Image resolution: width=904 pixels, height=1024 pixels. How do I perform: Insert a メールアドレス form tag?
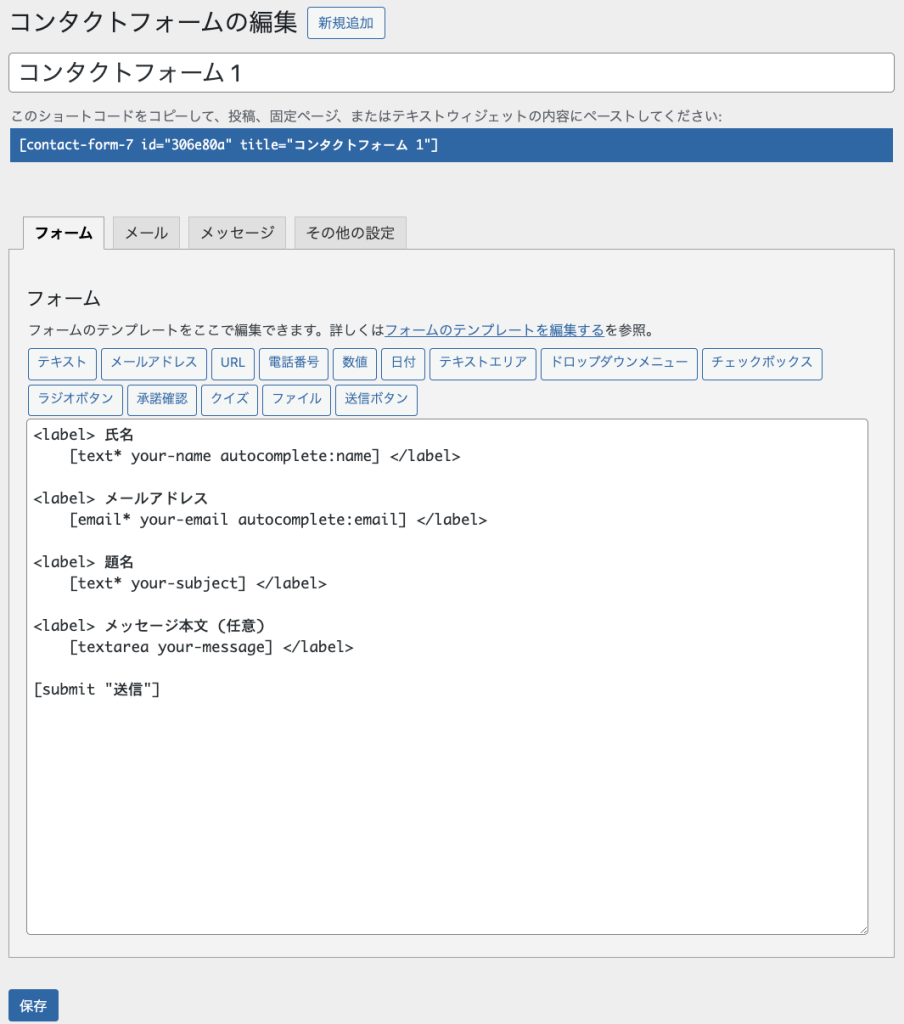pos(154,364)
